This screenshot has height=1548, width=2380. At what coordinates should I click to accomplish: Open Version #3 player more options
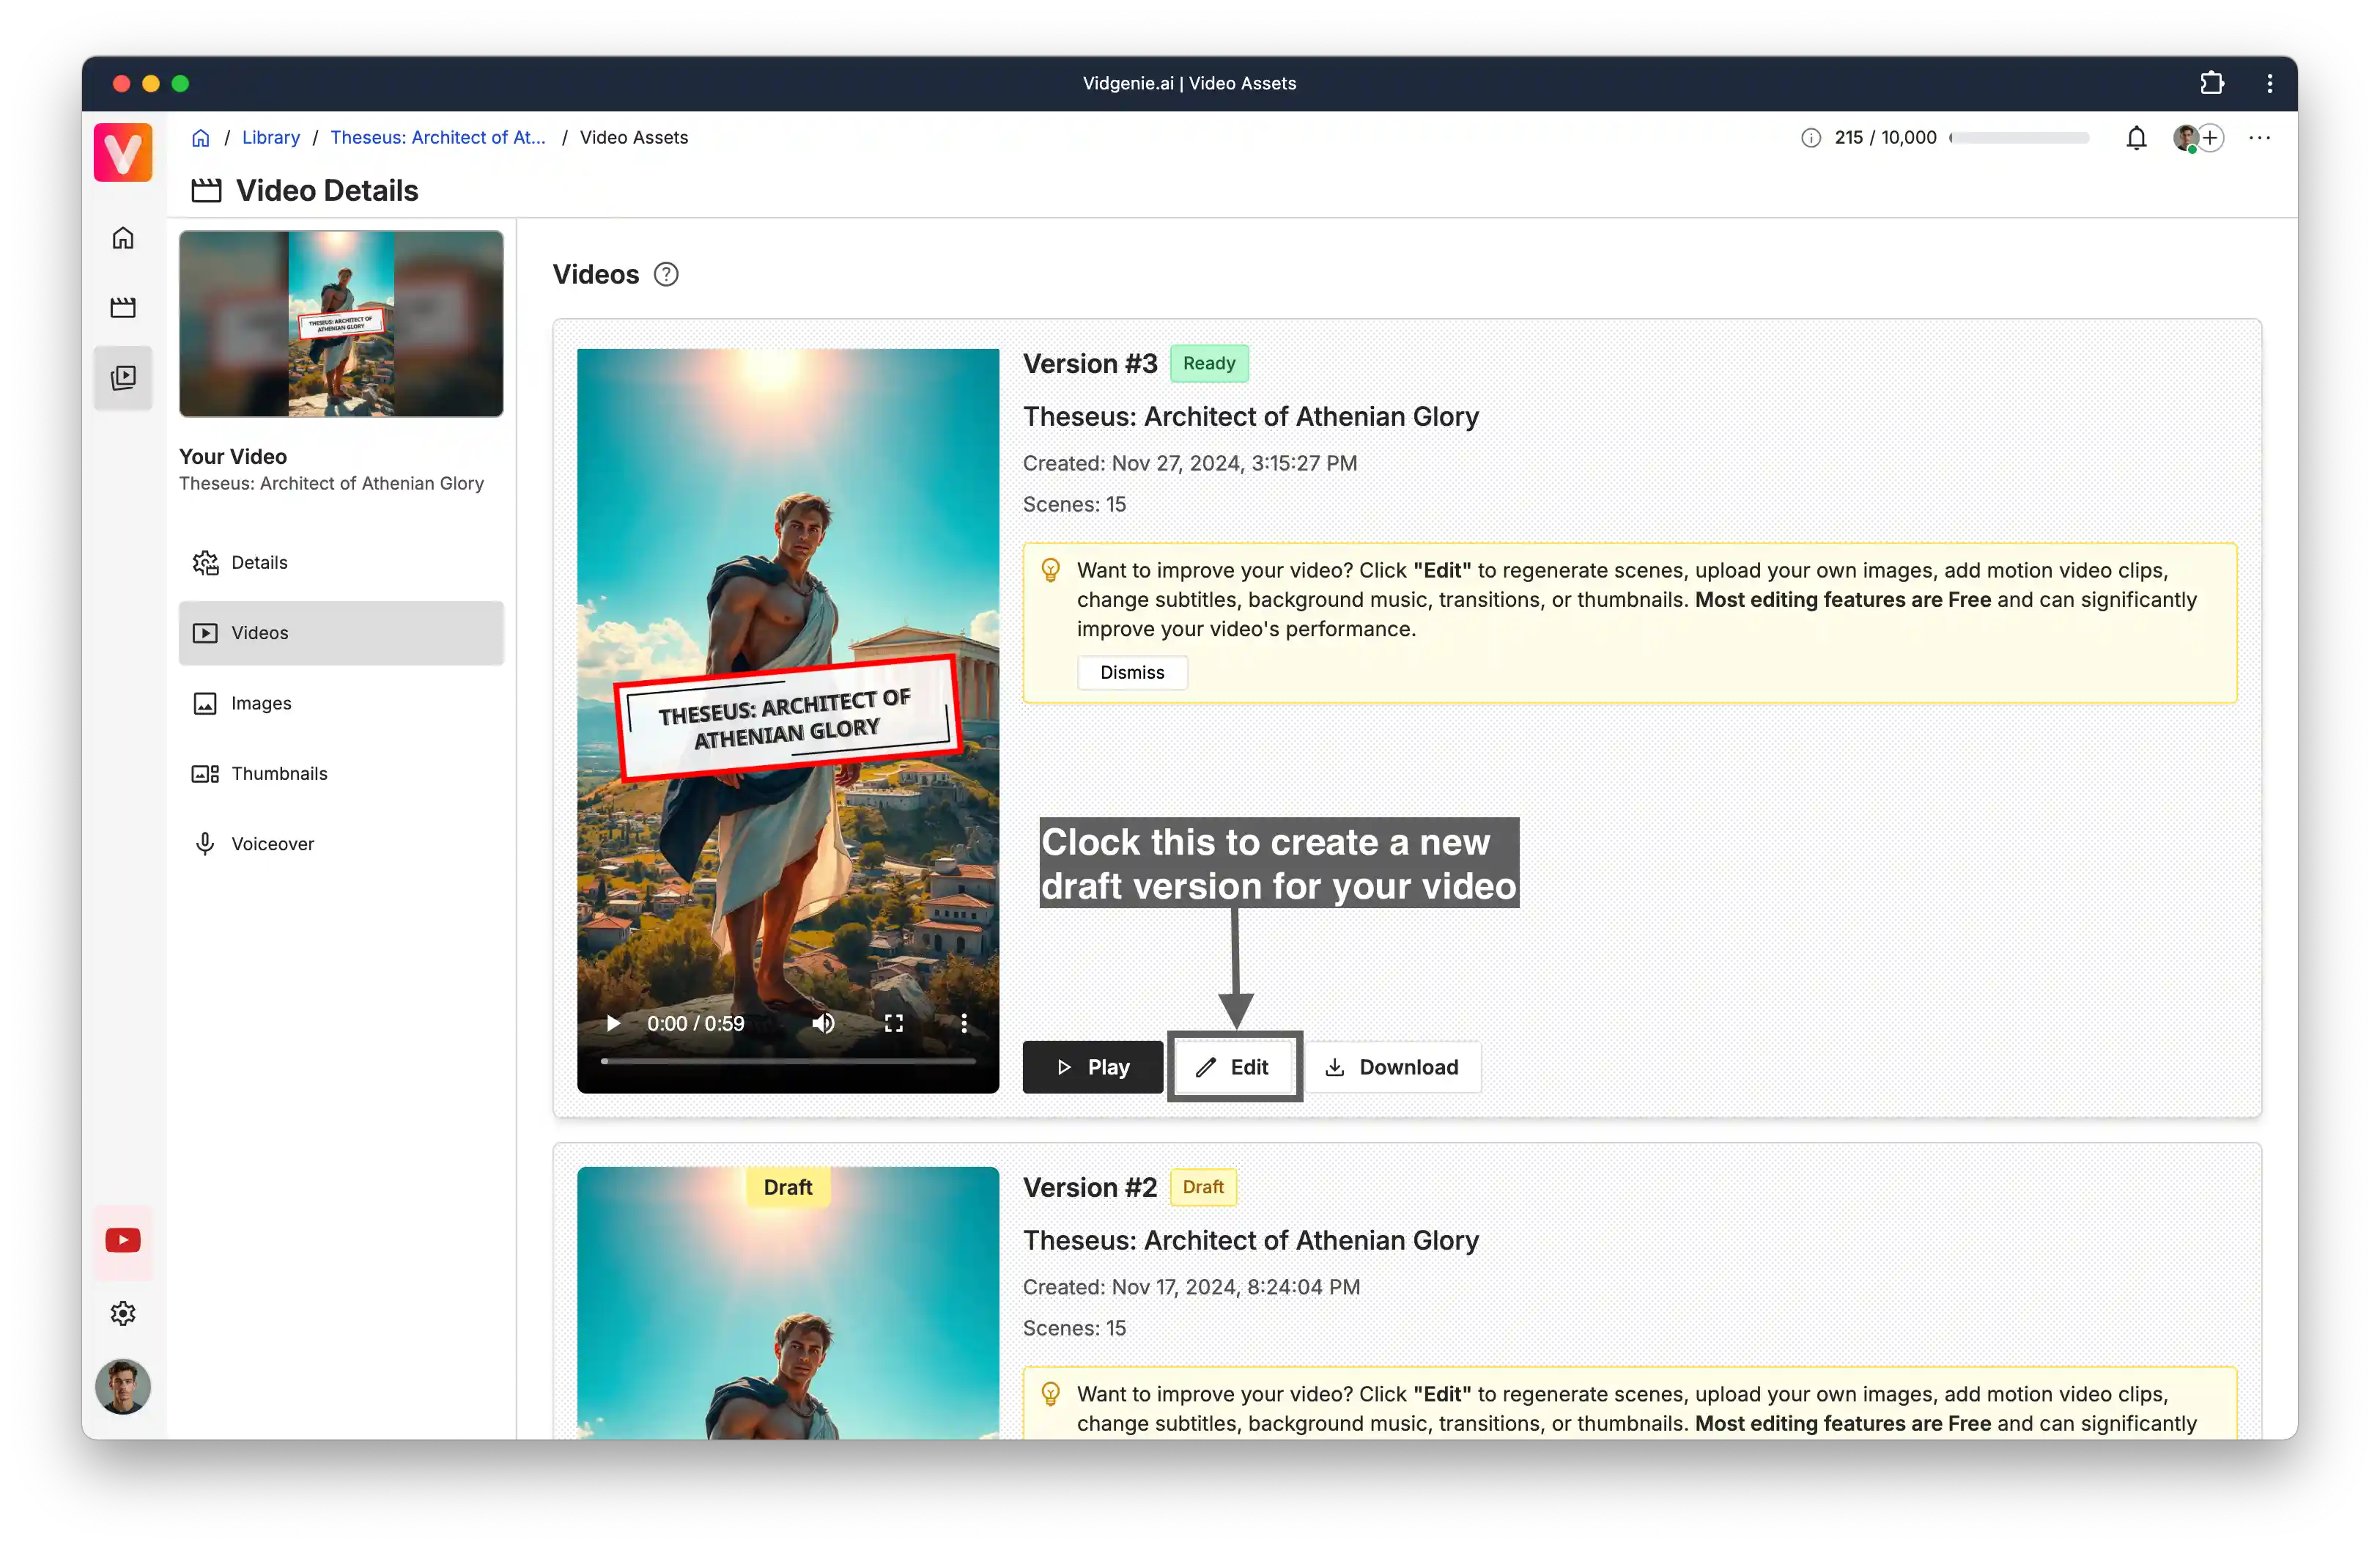(964, 1023)
